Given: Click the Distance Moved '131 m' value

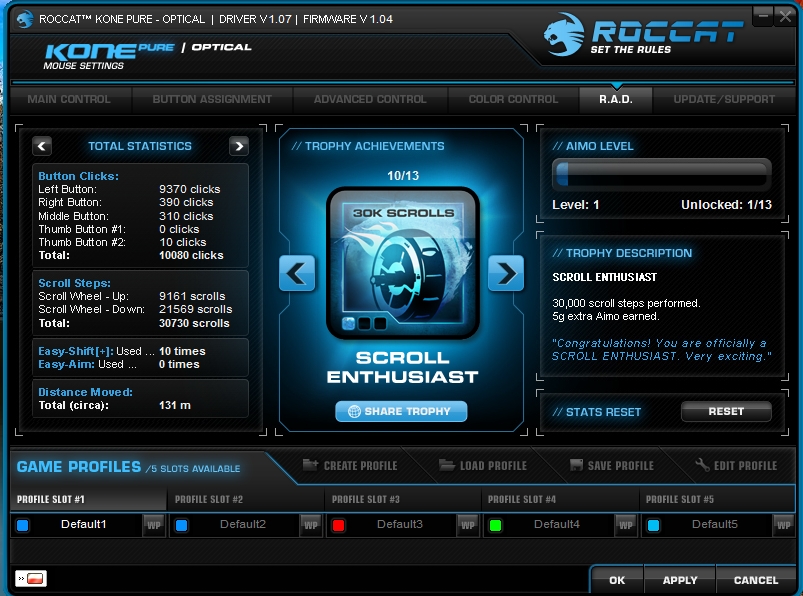Looking at the screenshot, I should click(x=175, y=405).
